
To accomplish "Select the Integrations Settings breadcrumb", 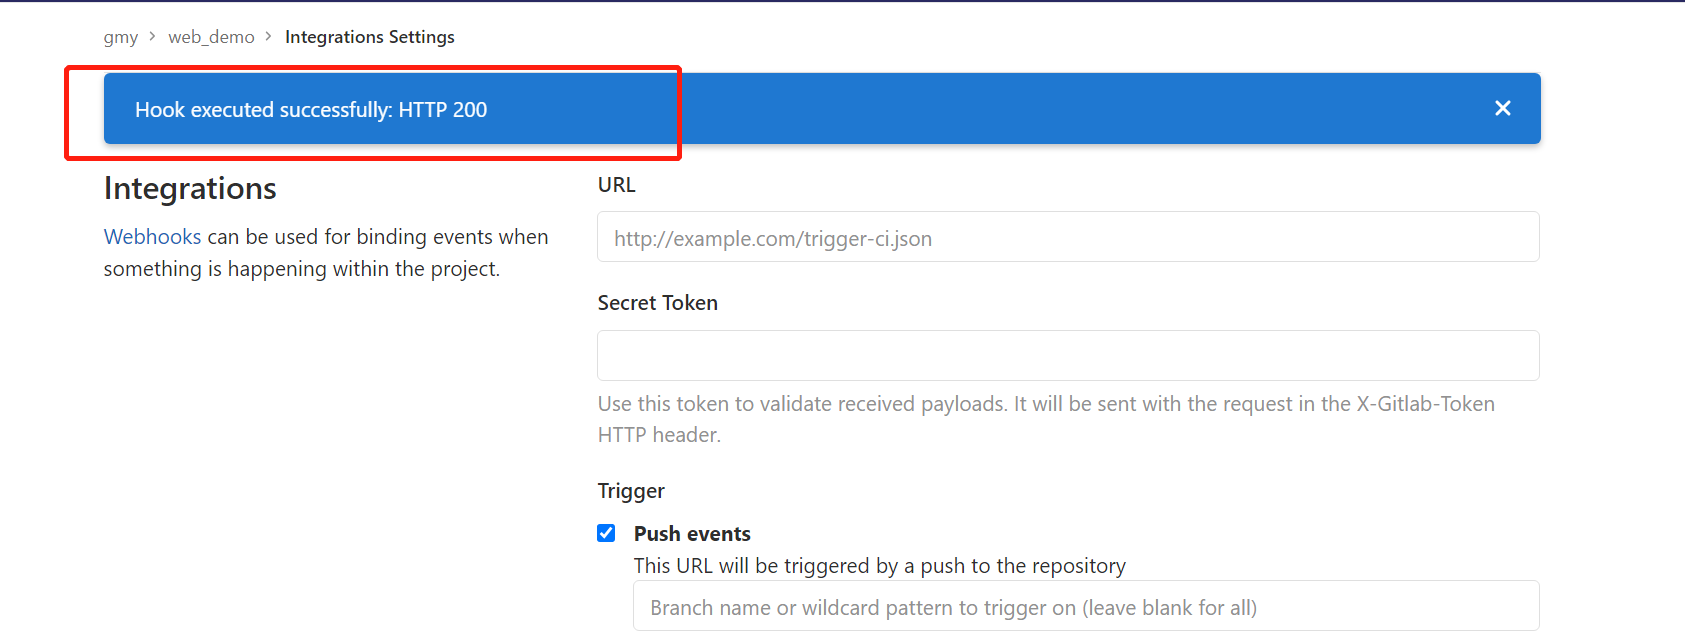I will click(370, 37).
